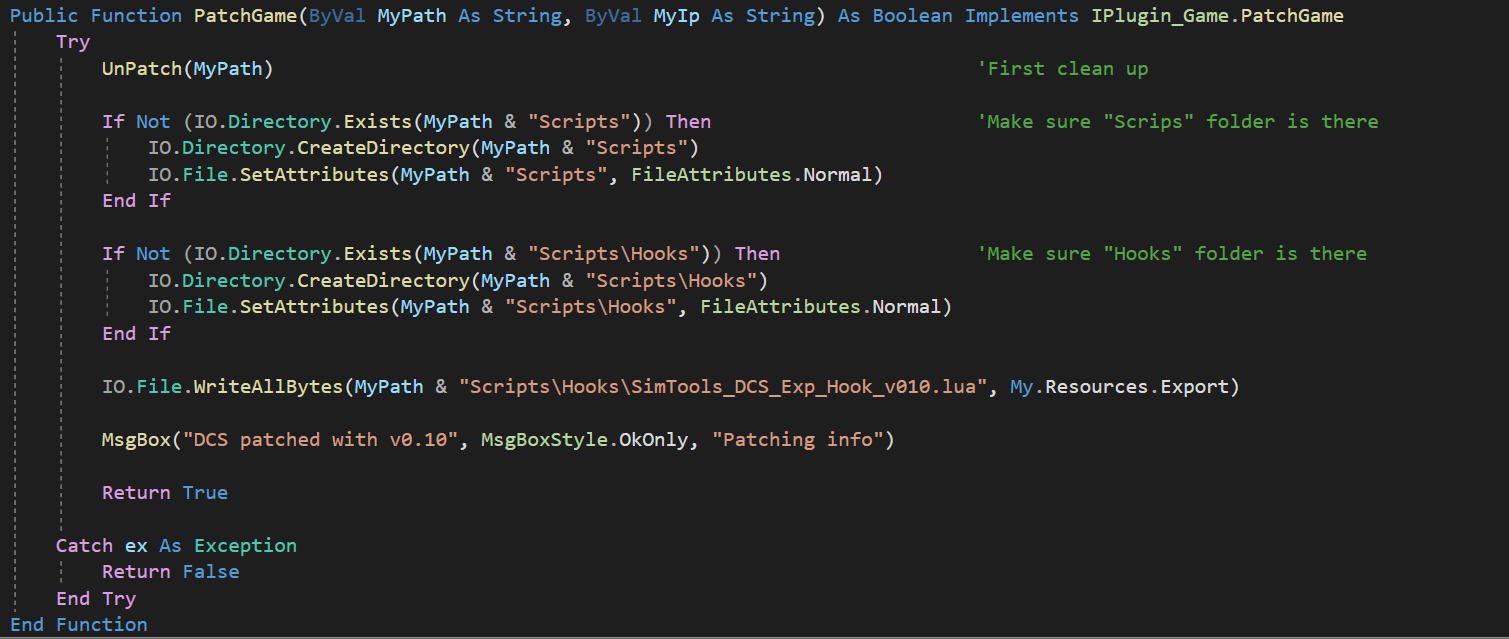Image resolution: width=1509 pixels, height=639 pixels.
Task: Click the 'First clean up comment
Action: (x=1063, y=69)
